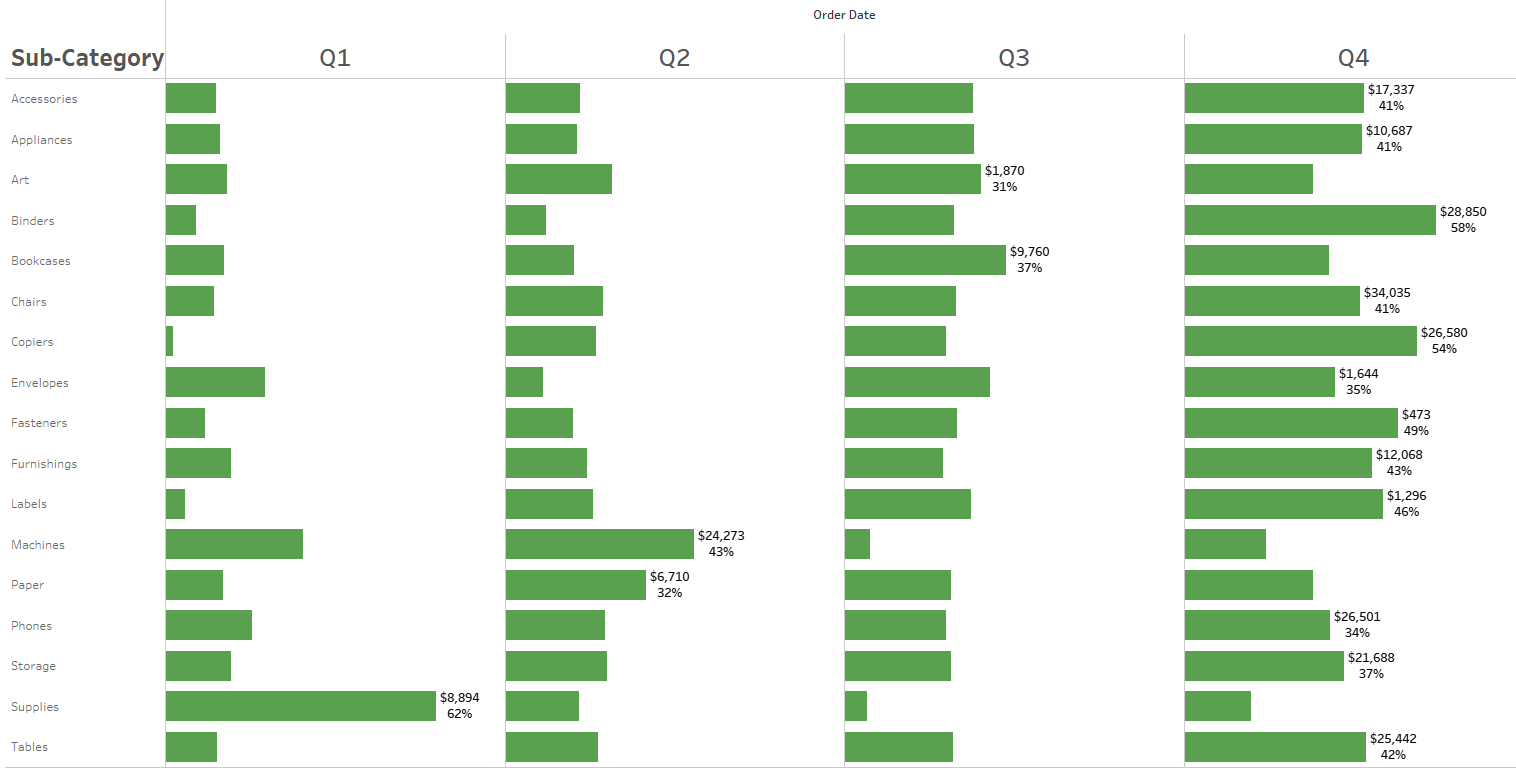The height and width of the screenshot is (772, 1516).
Task: Click the Q1 column header
Action: pyautogui.click(x=335, y=58)
